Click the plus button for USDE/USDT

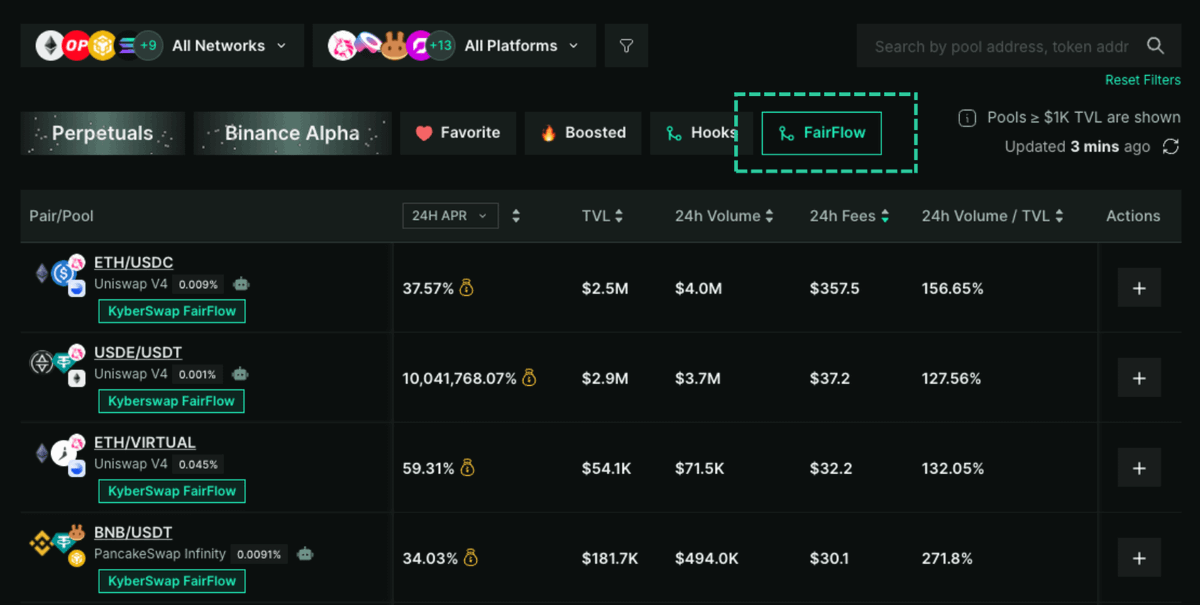1139,378
